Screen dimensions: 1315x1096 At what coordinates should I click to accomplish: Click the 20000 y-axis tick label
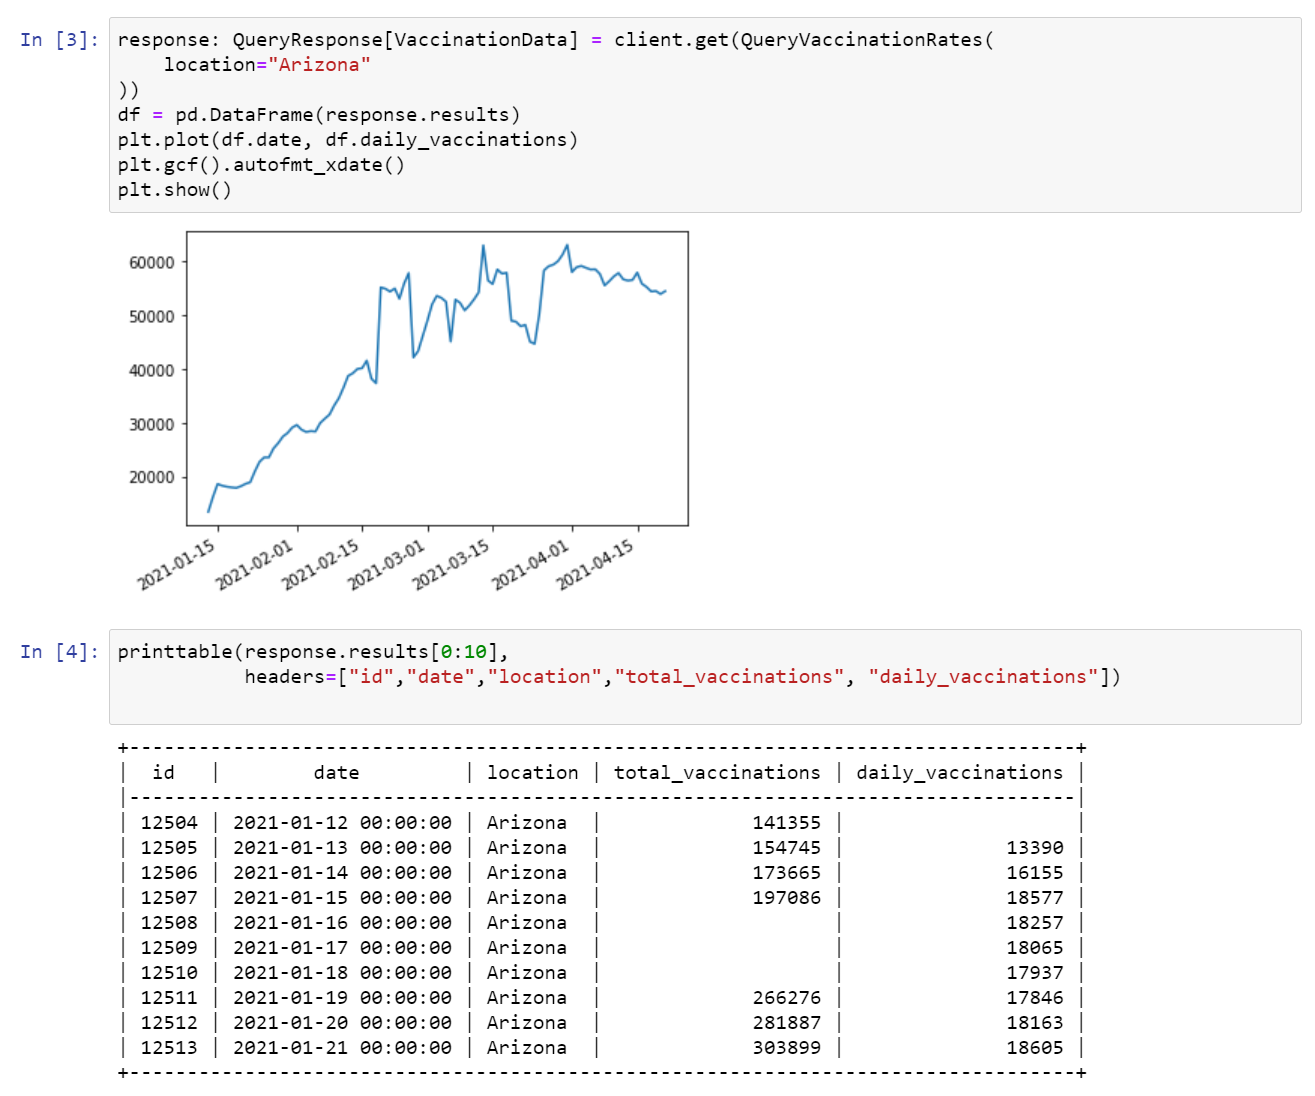[152, 478]
